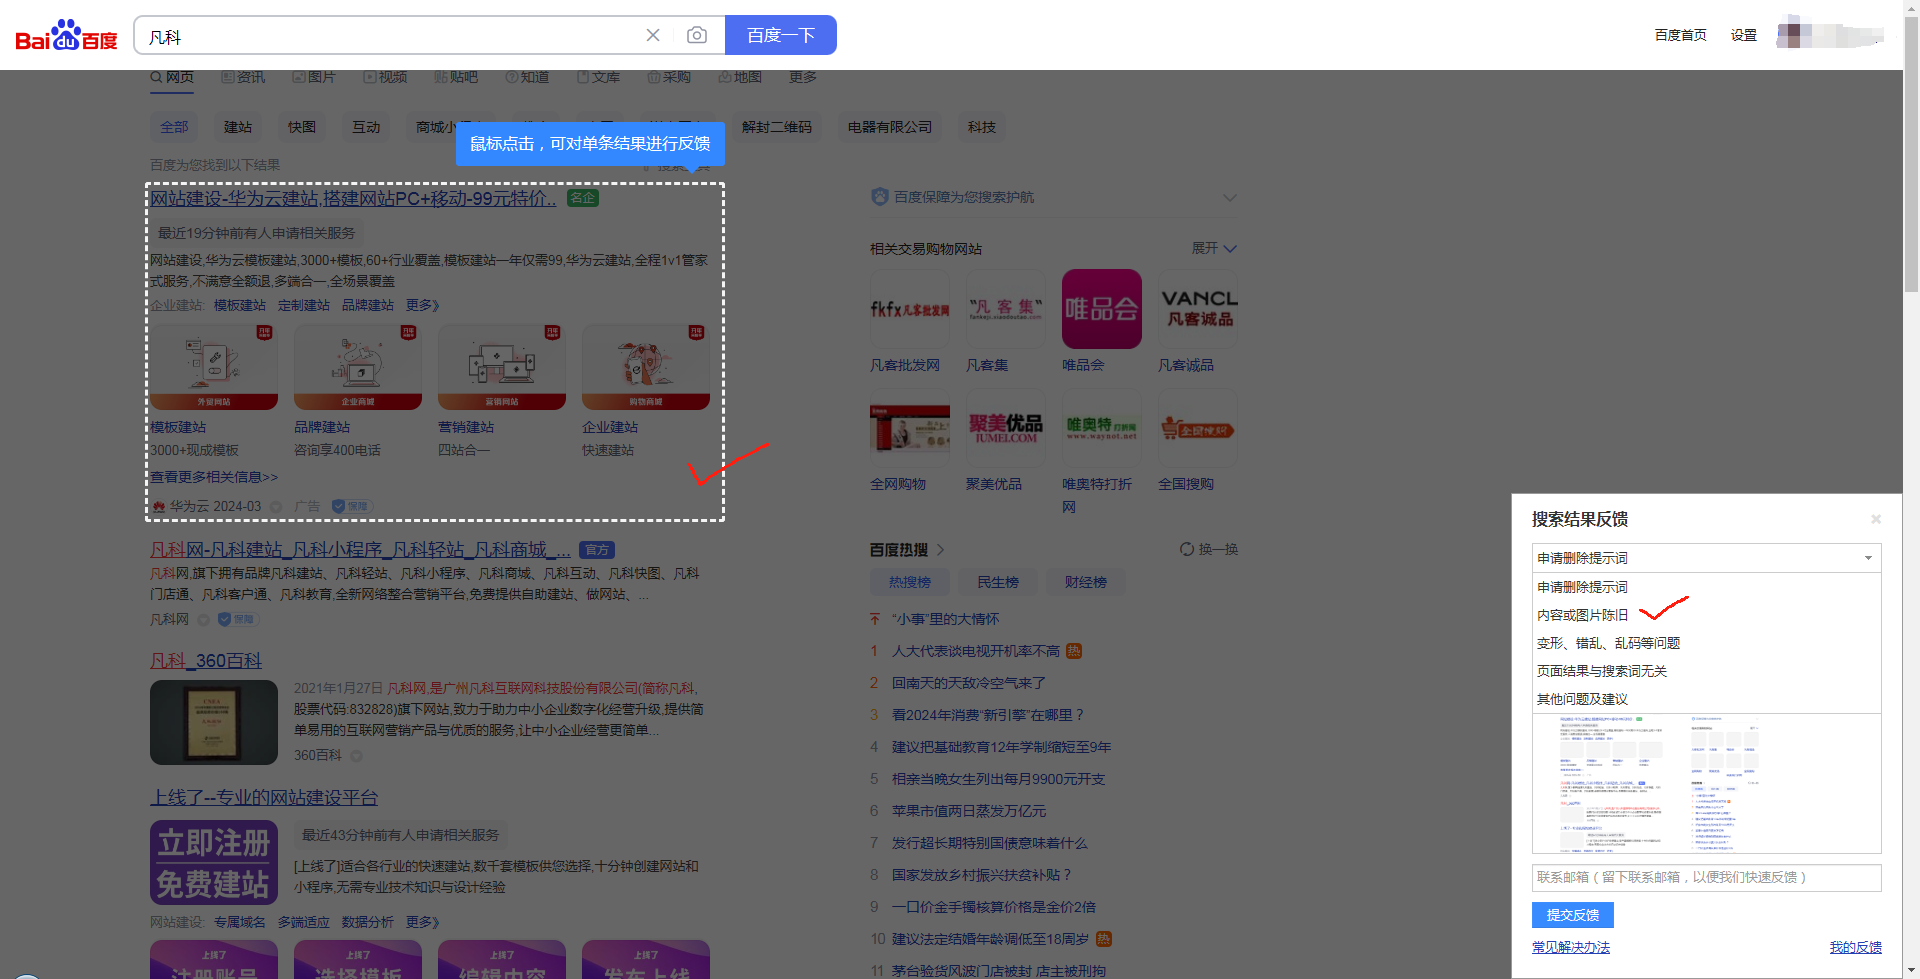Open 常见解决办法 link
Screen dimensions: 1920x979
1571,947
